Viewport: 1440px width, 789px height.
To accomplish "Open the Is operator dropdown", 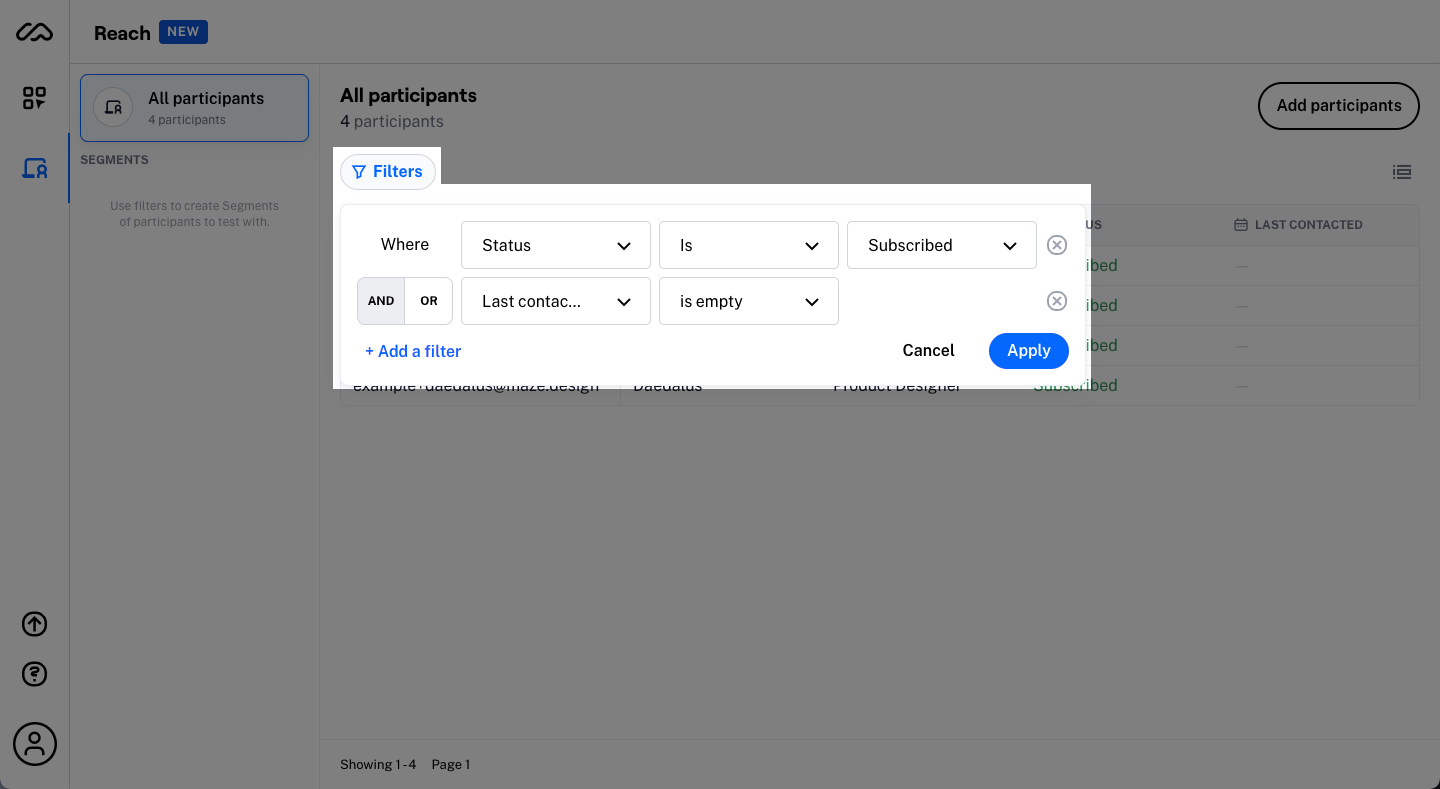I will [x=748, y=244].
